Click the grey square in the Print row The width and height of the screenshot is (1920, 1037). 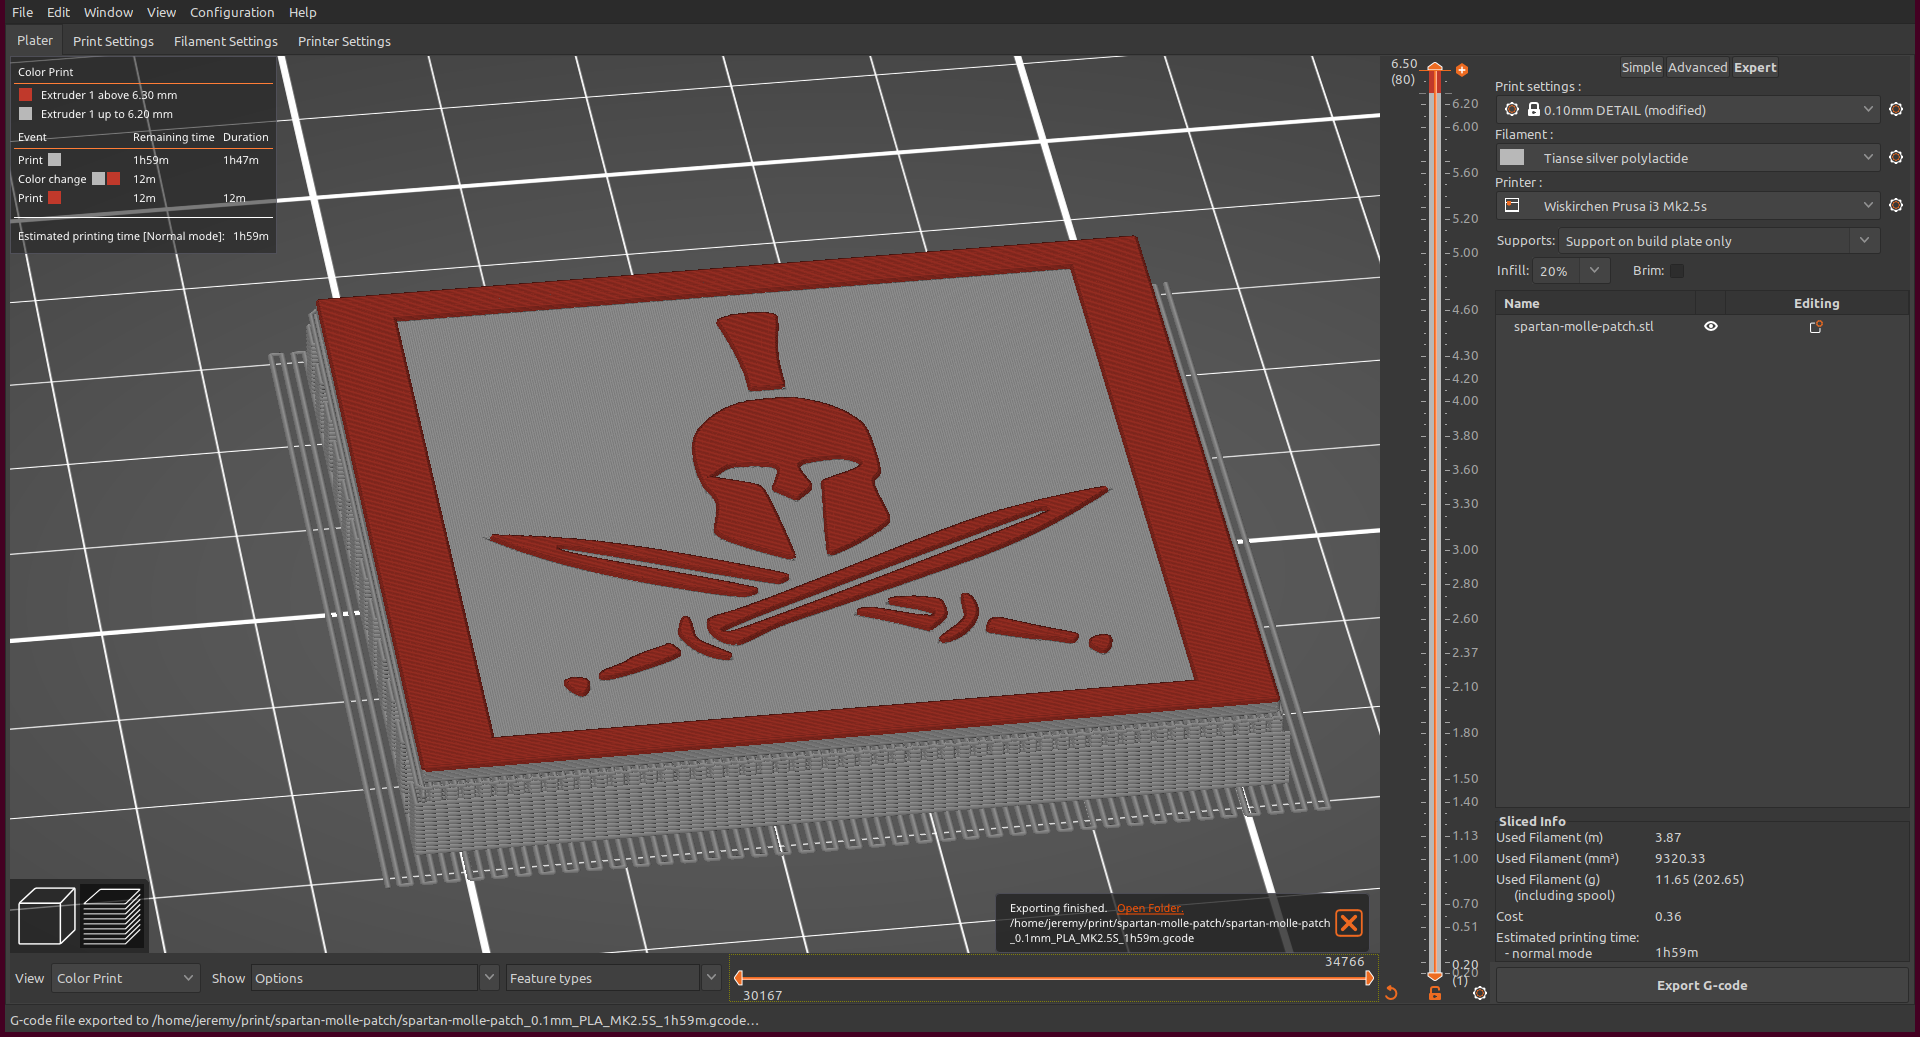click(55, 160)
